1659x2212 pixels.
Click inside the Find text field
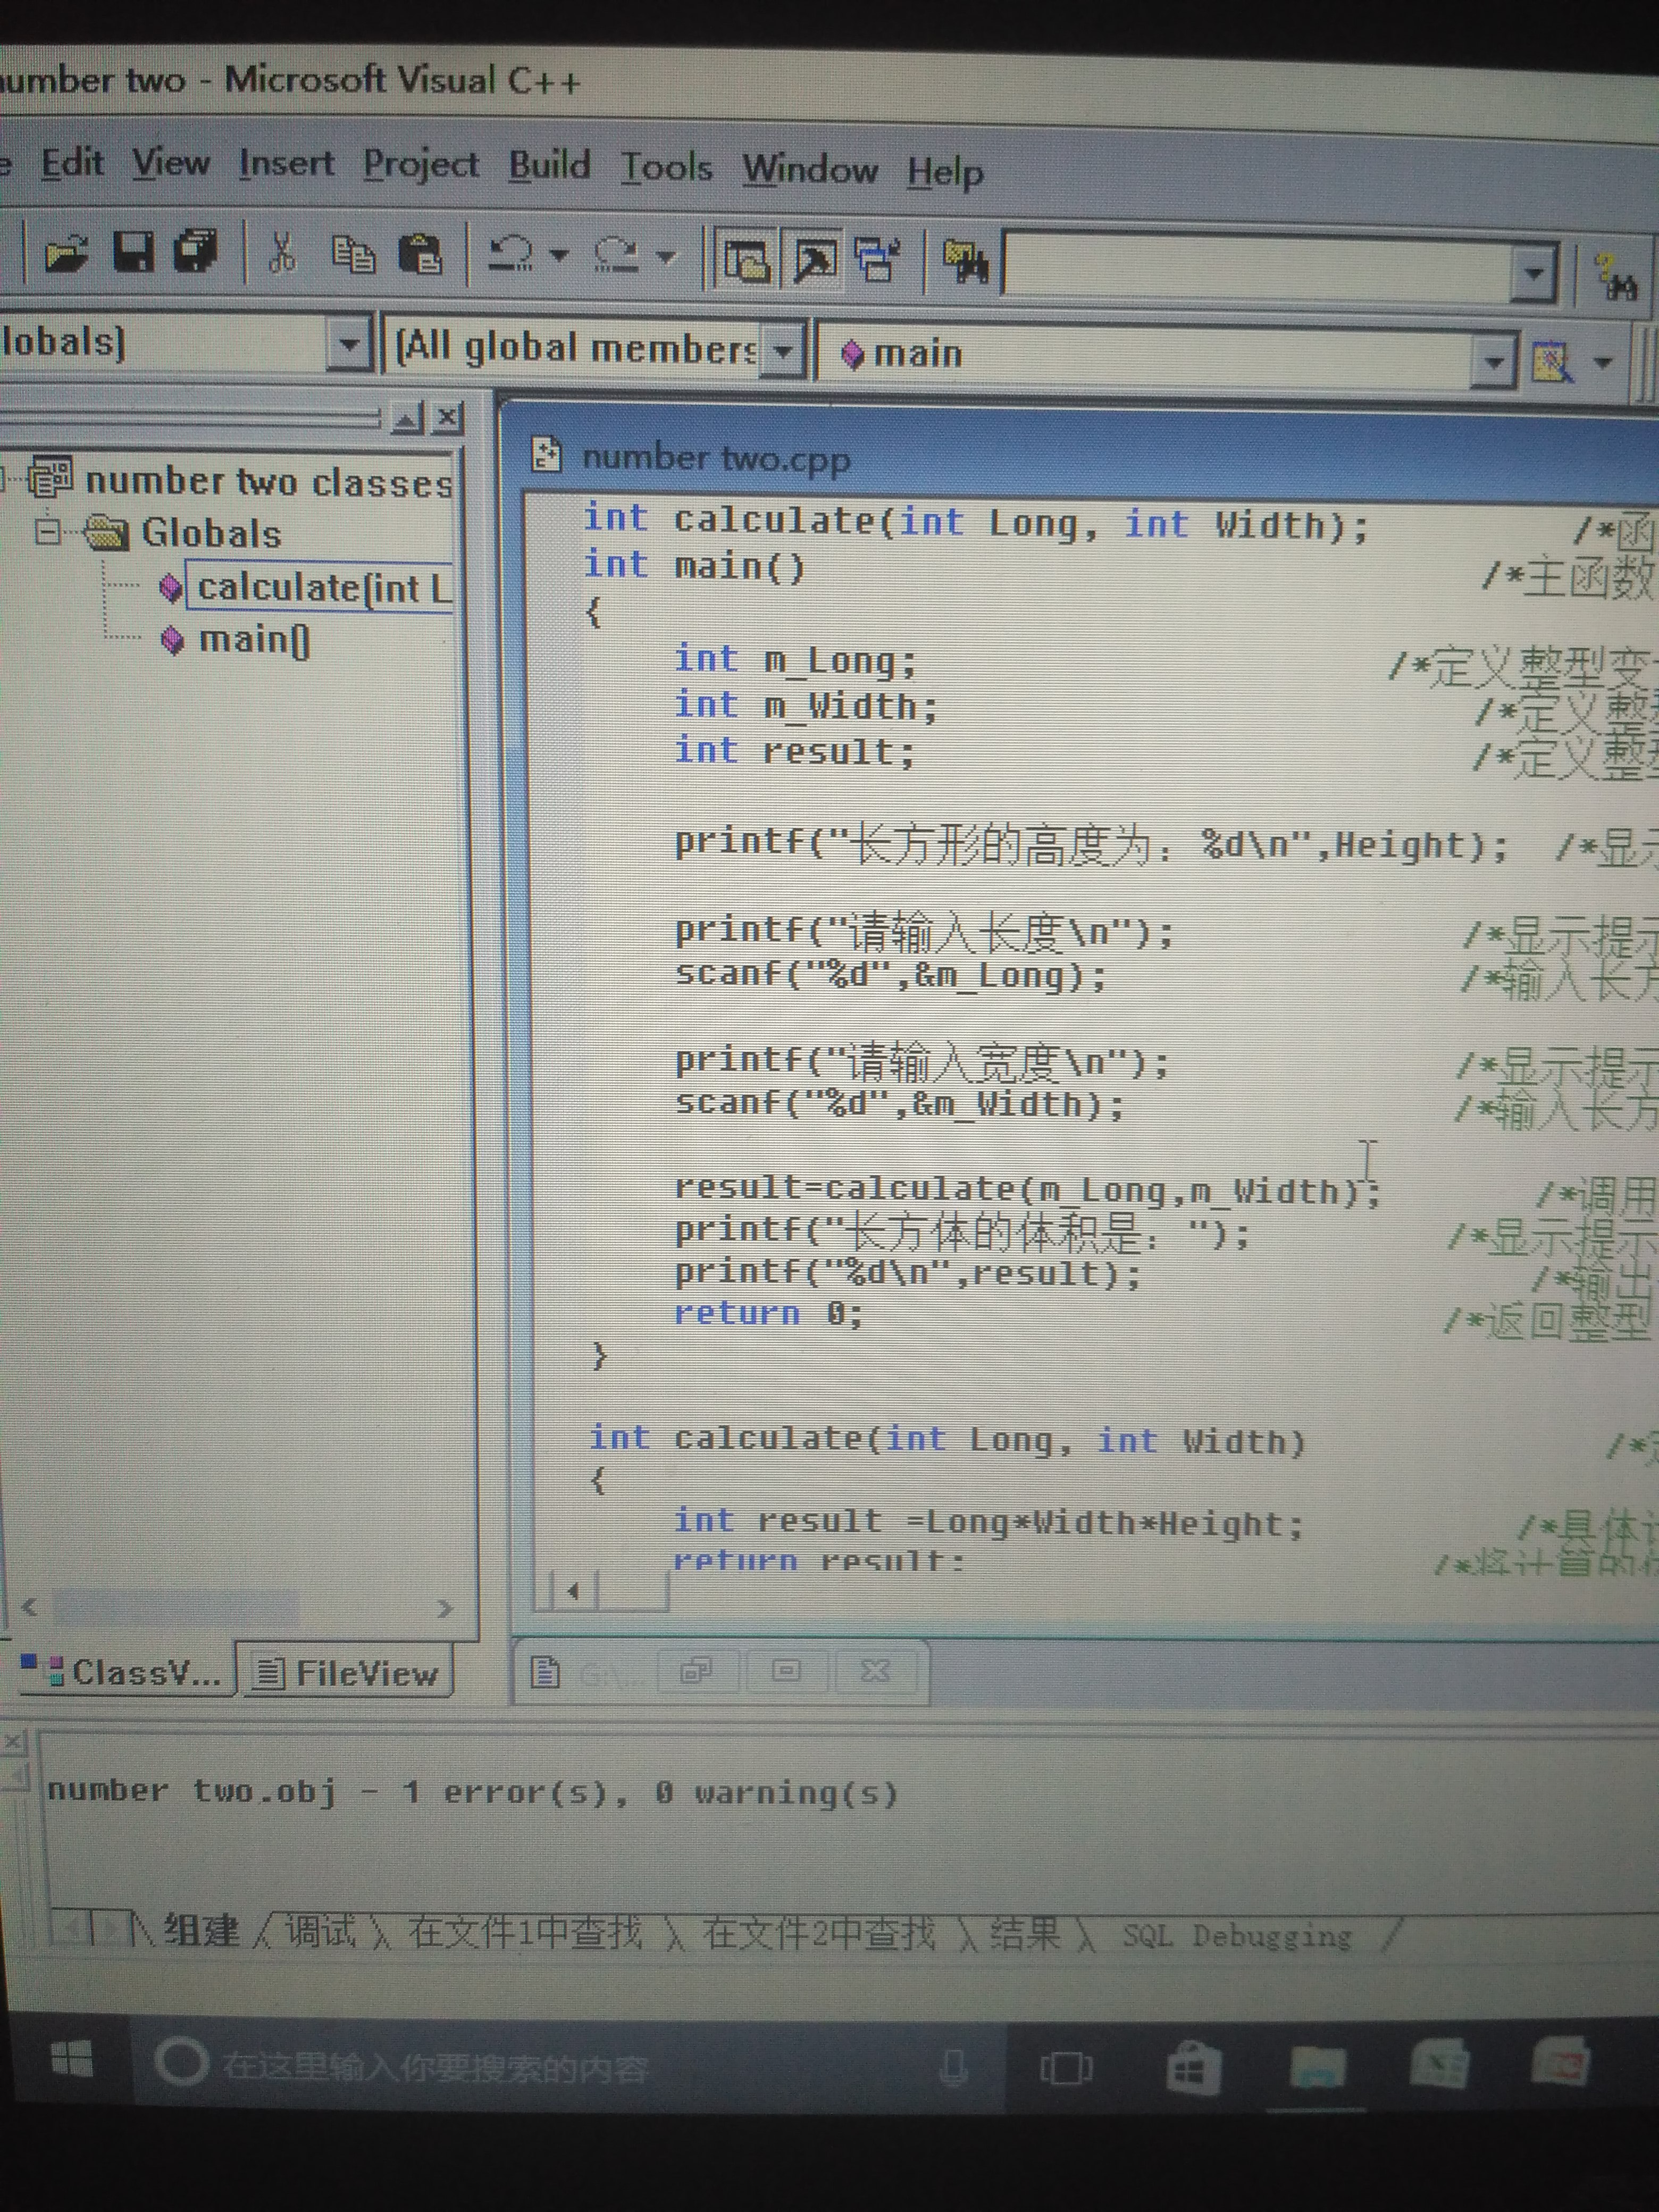[1258, 269]
